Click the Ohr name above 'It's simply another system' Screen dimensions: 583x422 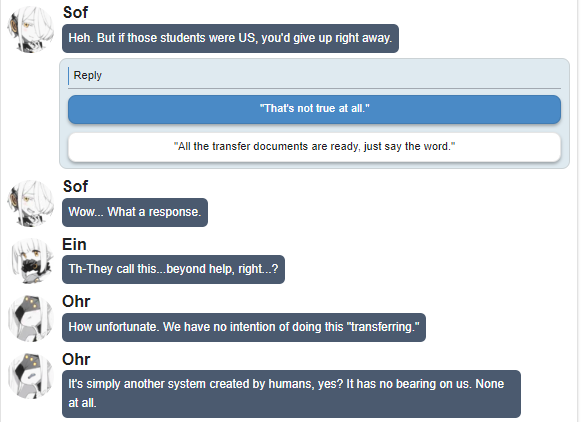76,360
